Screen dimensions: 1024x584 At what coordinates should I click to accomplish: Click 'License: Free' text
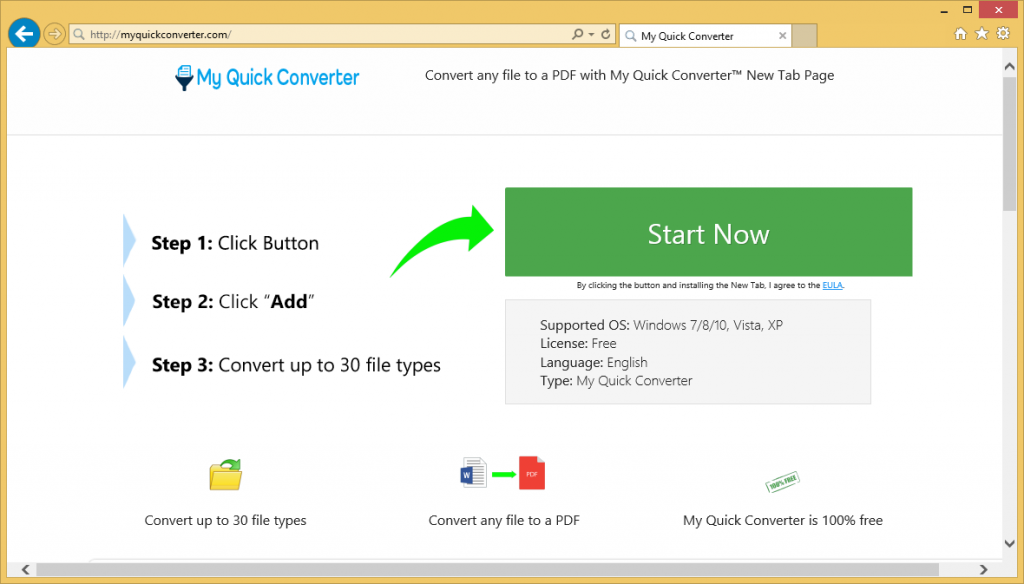pyautogui.click(x=578, y=344)
